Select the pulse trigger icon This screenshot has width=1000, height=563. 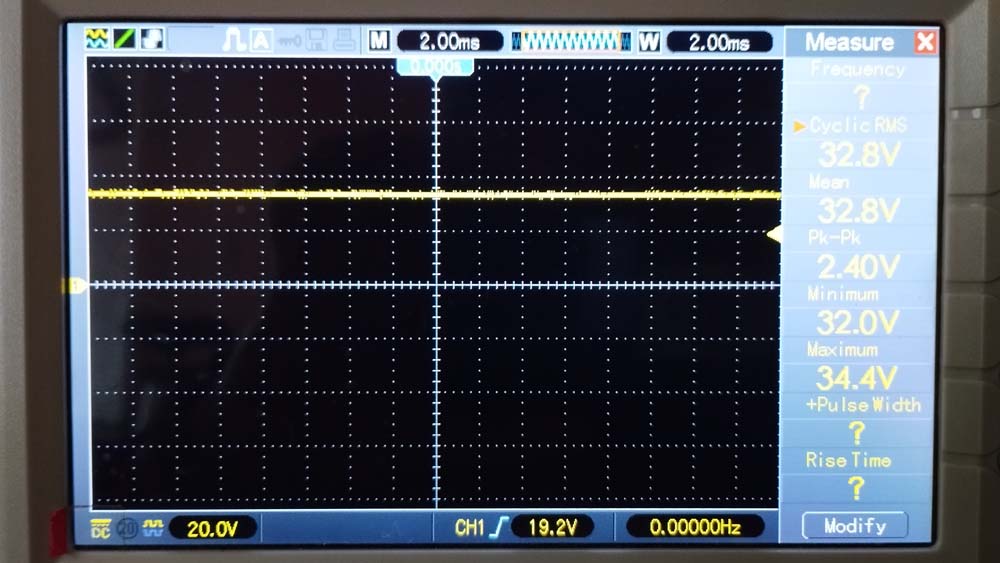(x=233, y=41)
